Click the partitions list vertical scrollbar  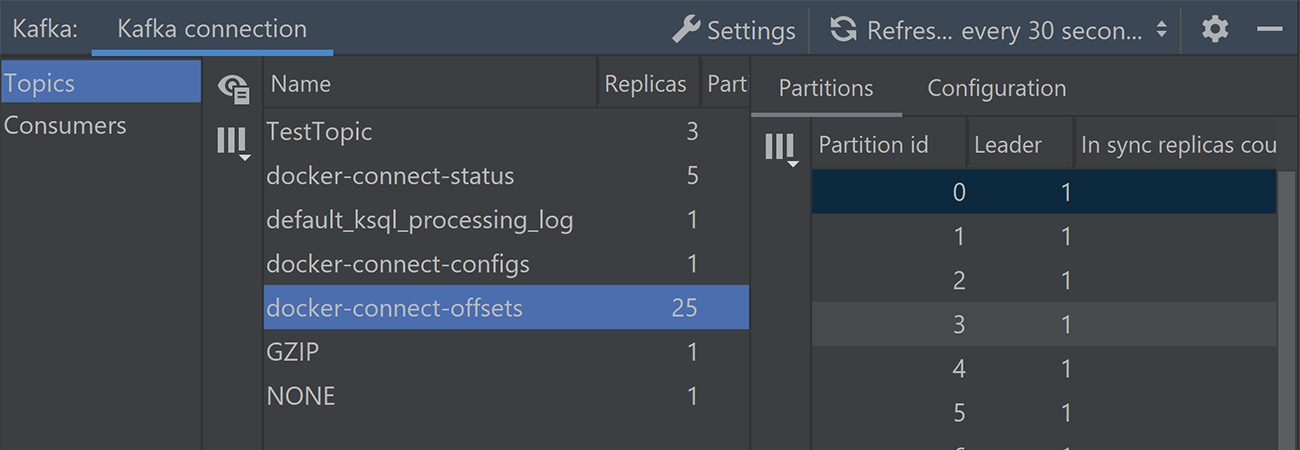(x=1287, y=310)
